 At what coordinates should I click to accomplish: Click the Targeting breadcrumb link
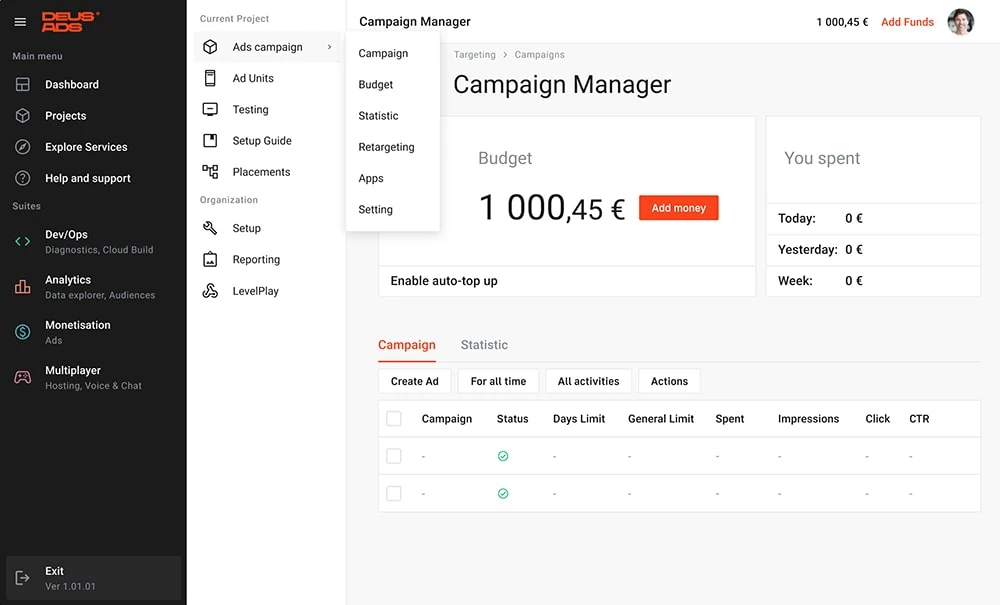(474, 55)
